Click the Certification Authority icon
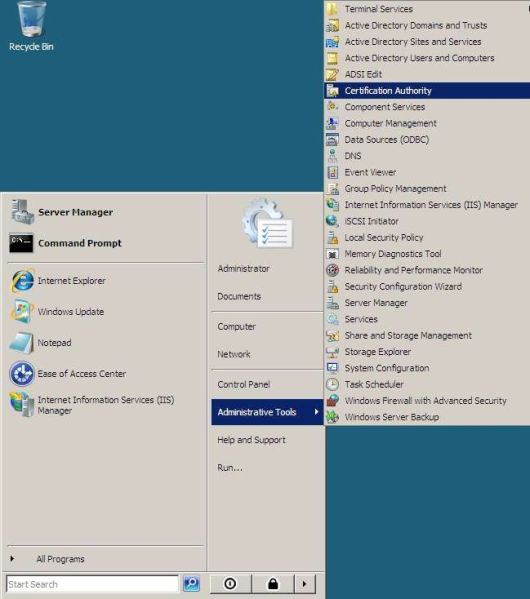This screenshot has width=530, height=599. [x=332, y=91]
